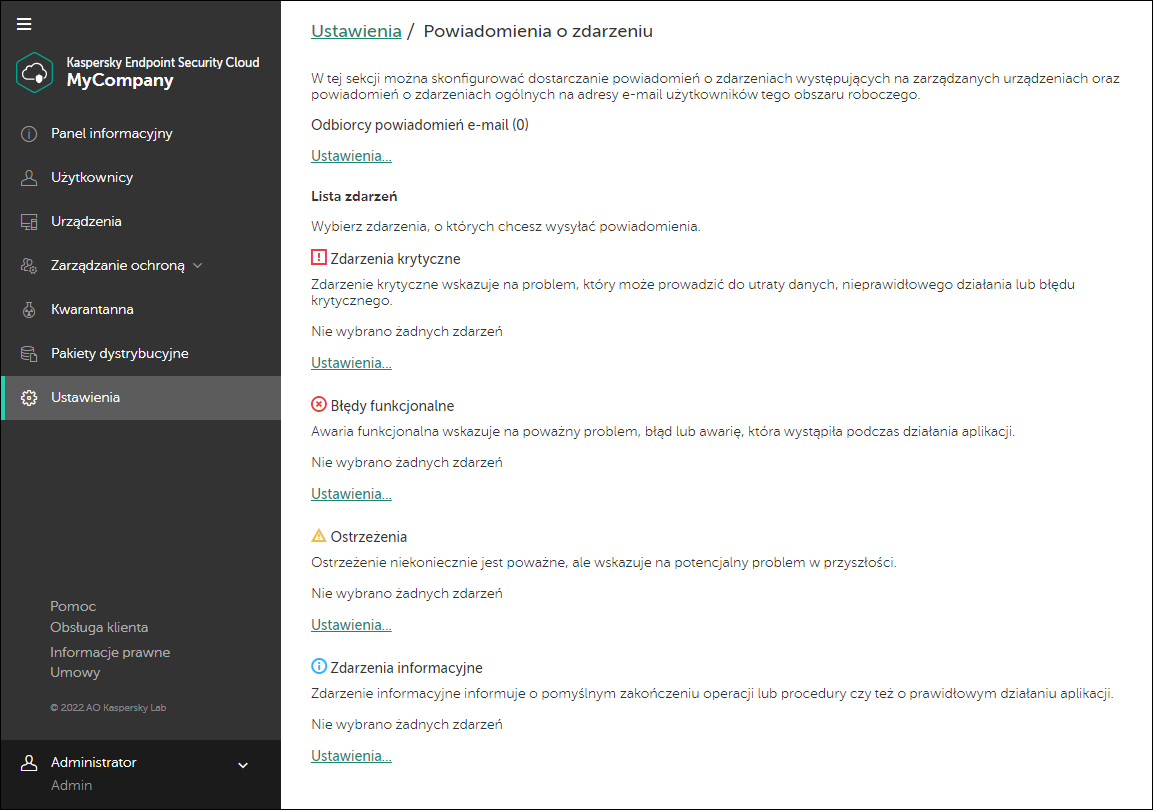Open the Pomoc help link
This screenshot has height=810, width=1153.
(73, 606)
